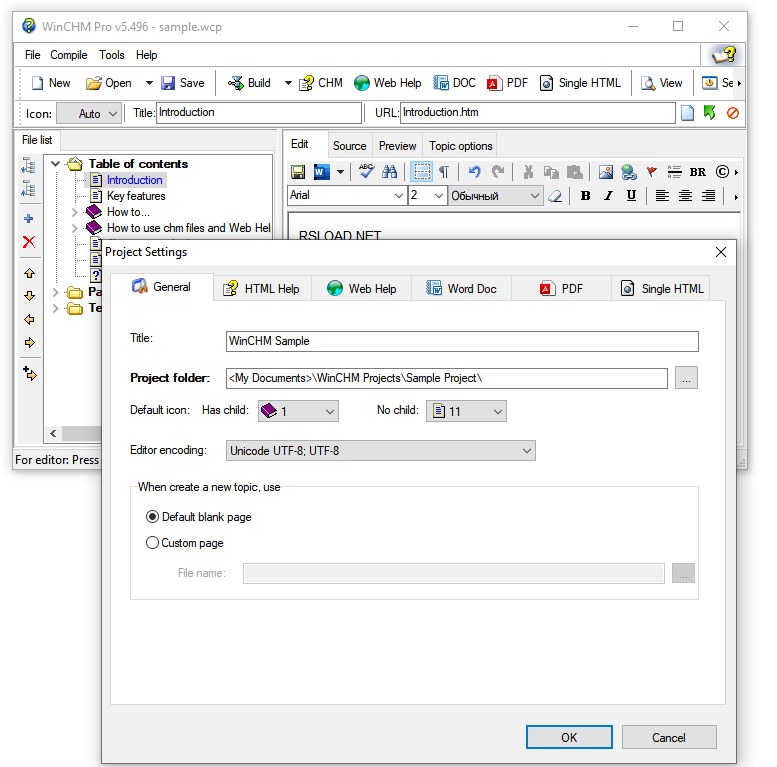
Task: Export to PDF from main toolbar
Action: (x=507, y=83)
